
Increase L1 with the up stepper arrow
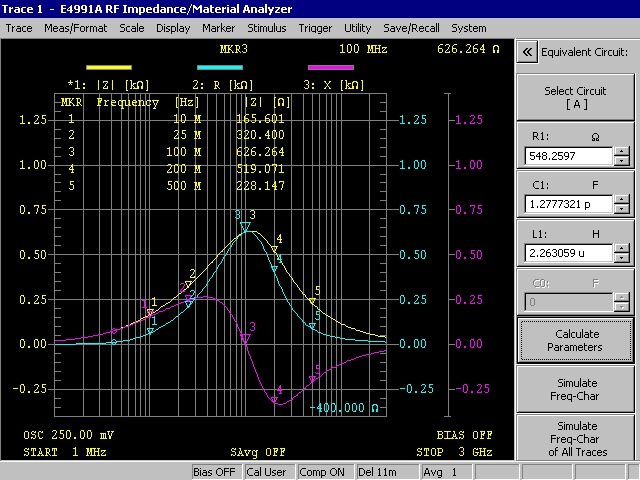point(622,249)
